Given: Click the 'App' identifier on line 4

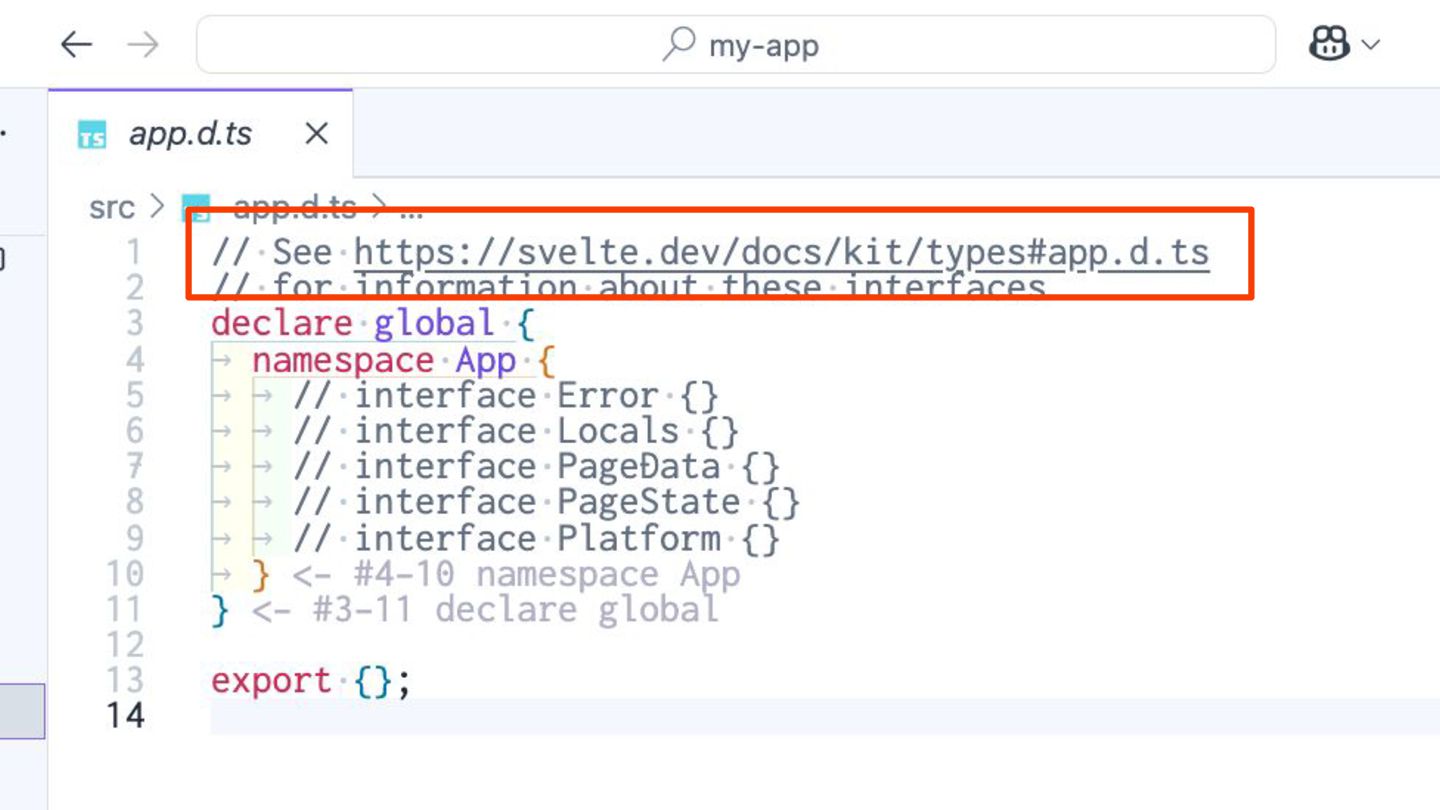Looking at the screenshot, I should click(486, 359).
